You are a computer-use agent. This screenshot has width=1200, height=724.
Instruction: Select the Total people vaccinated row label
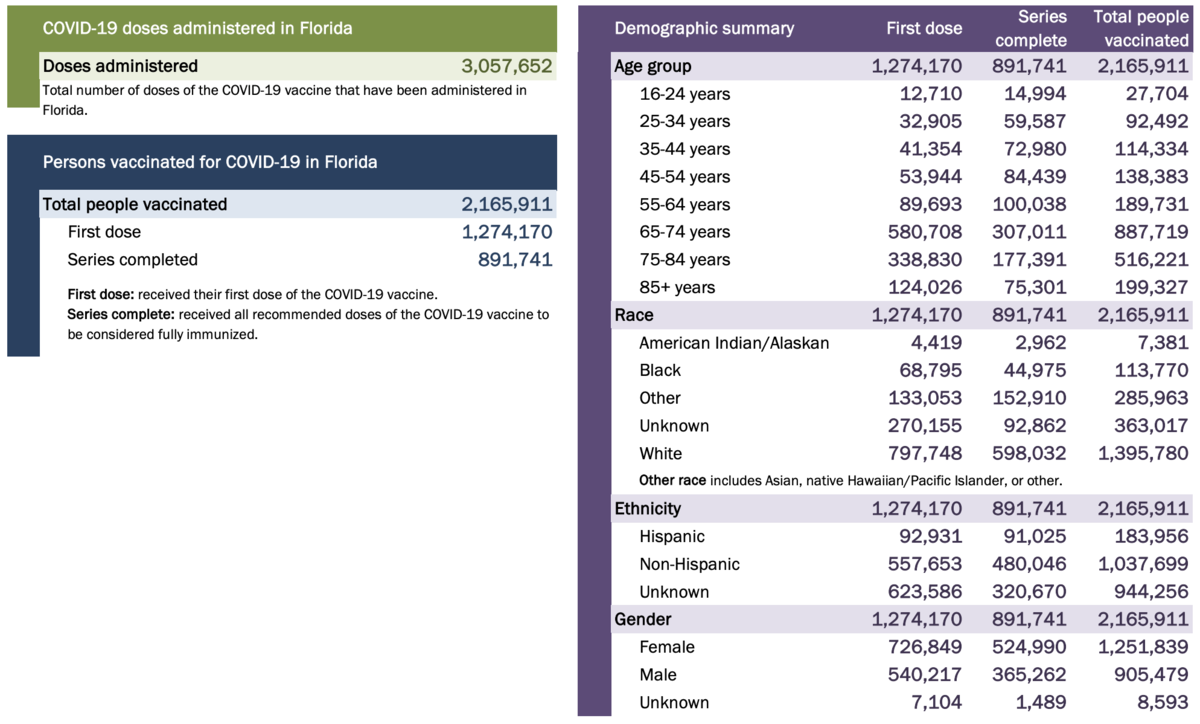[135, 204]
